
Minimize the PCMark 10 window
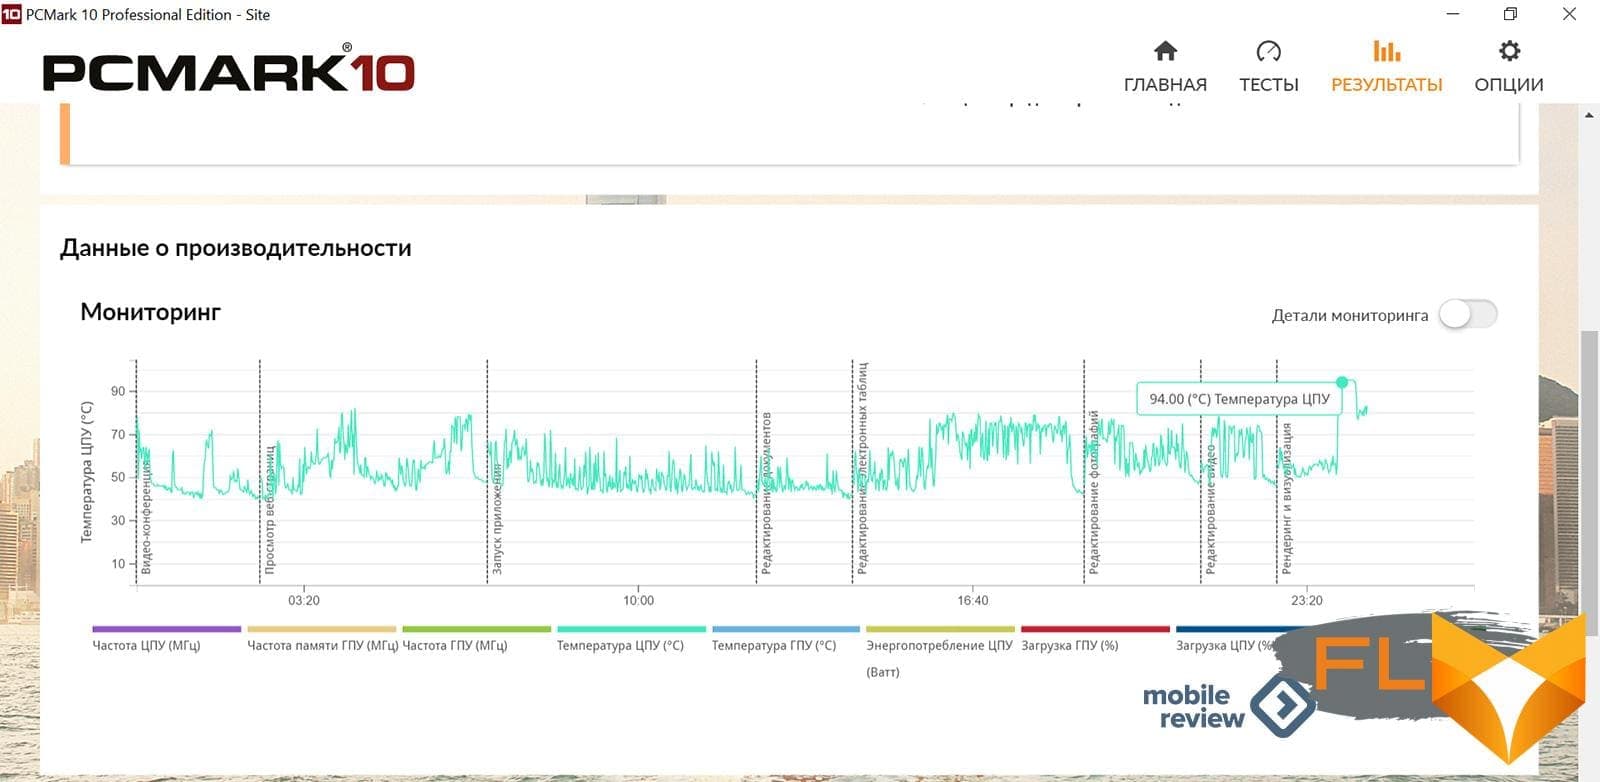[1453, 14]
